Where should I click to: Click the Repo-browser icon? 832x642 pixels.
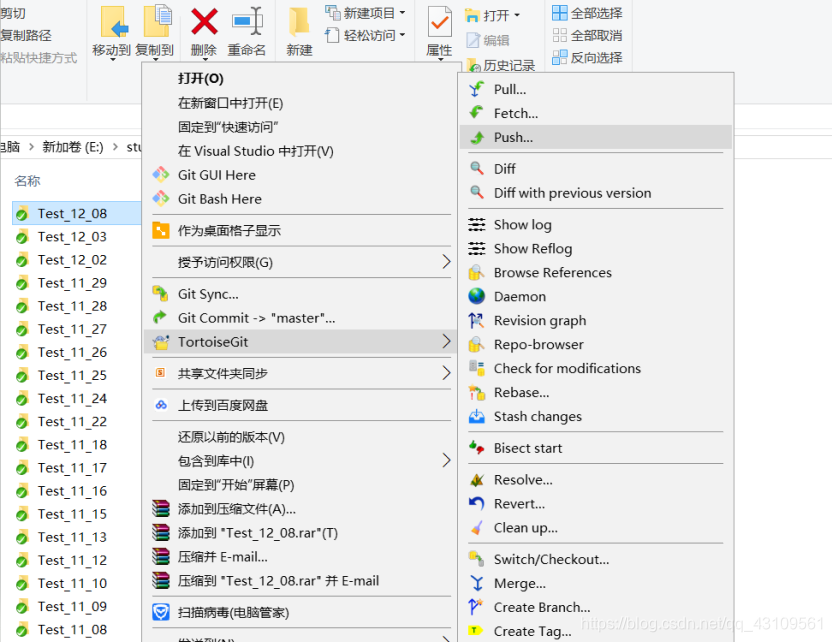tap(476, 345)
